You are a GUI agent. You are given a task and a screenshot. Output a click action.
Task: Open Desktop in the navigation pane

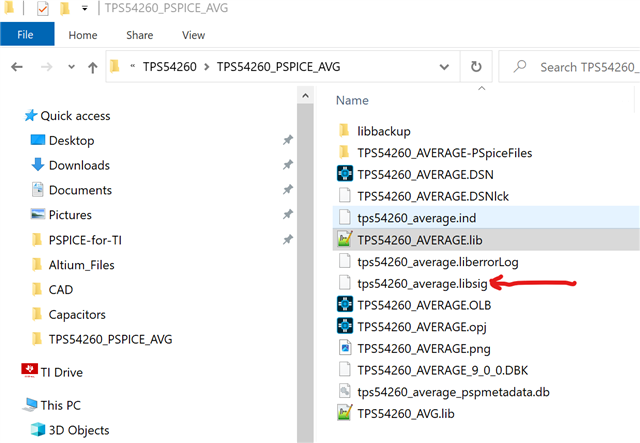(71, 140)
